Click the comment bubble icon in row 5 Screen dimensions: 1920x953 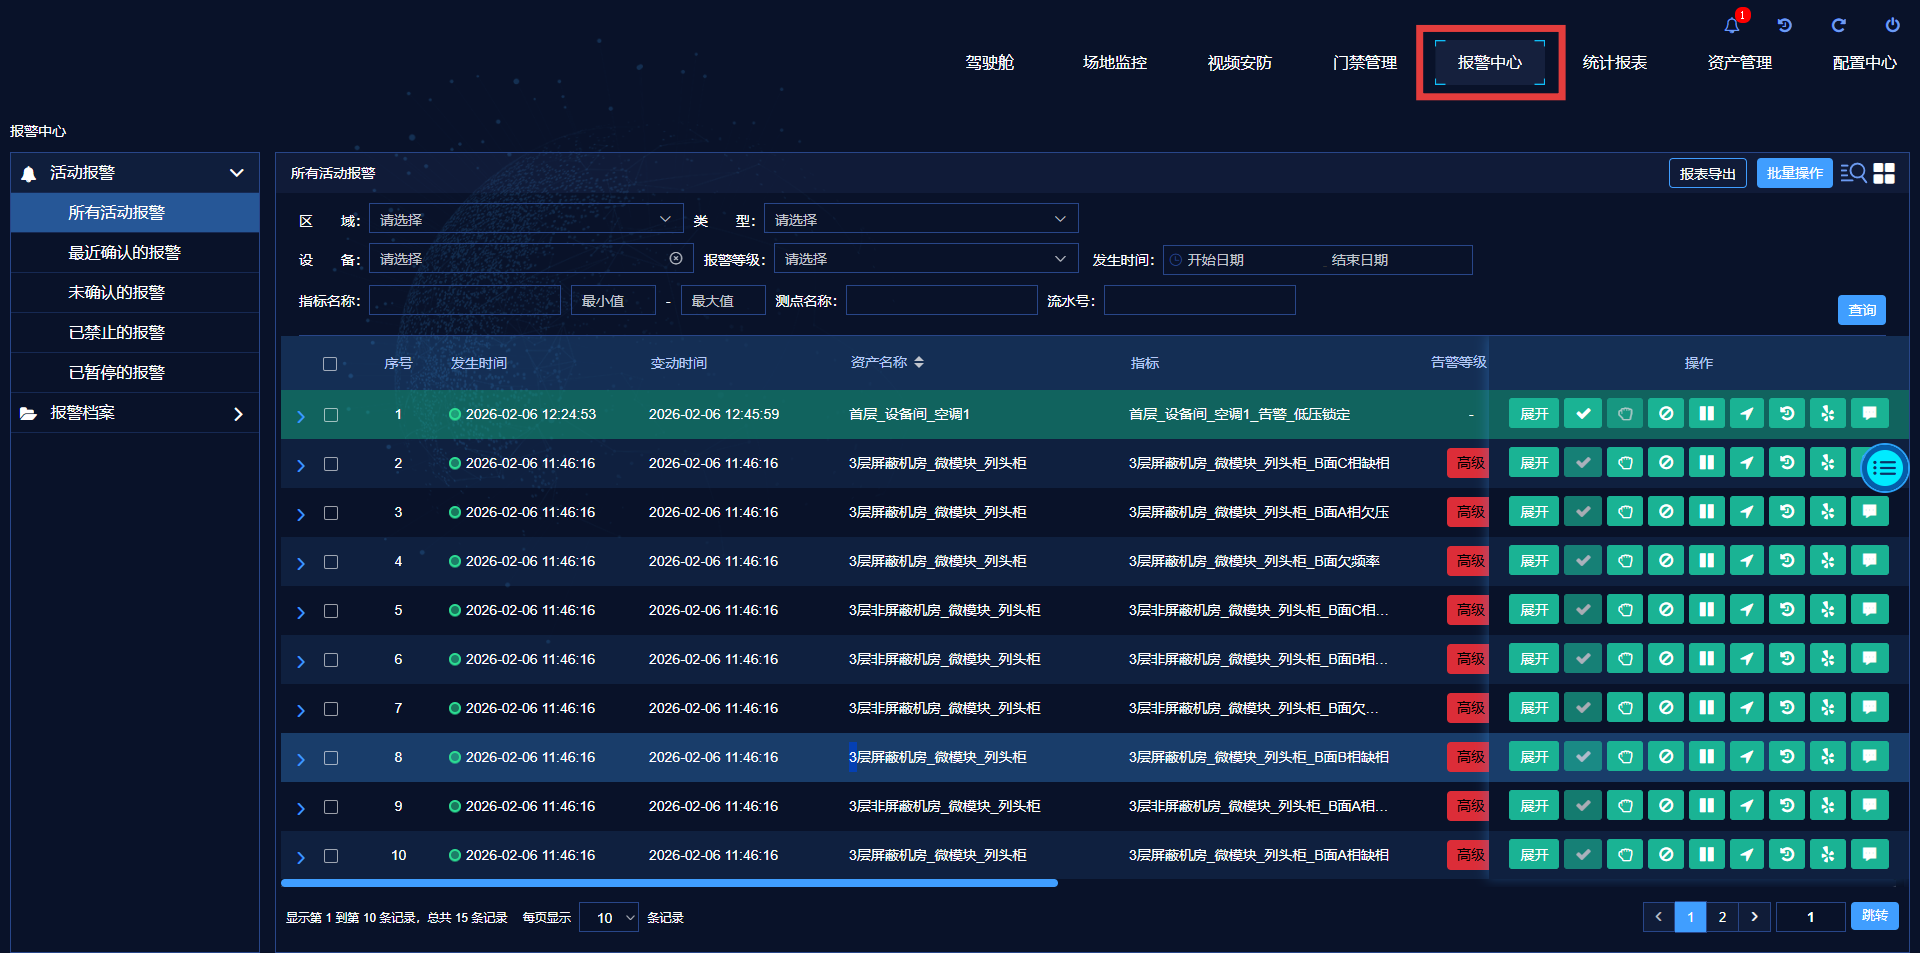(1869, 610)
